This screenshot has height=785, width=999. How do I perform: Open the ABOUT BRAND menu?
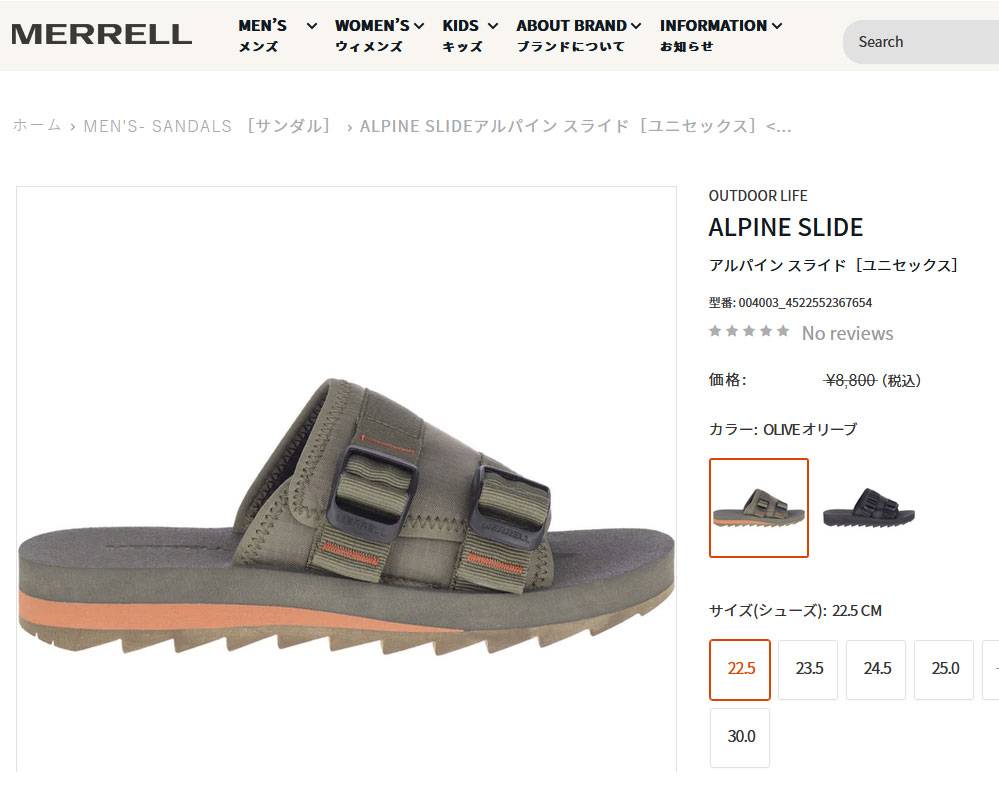[x=579, y=35]
